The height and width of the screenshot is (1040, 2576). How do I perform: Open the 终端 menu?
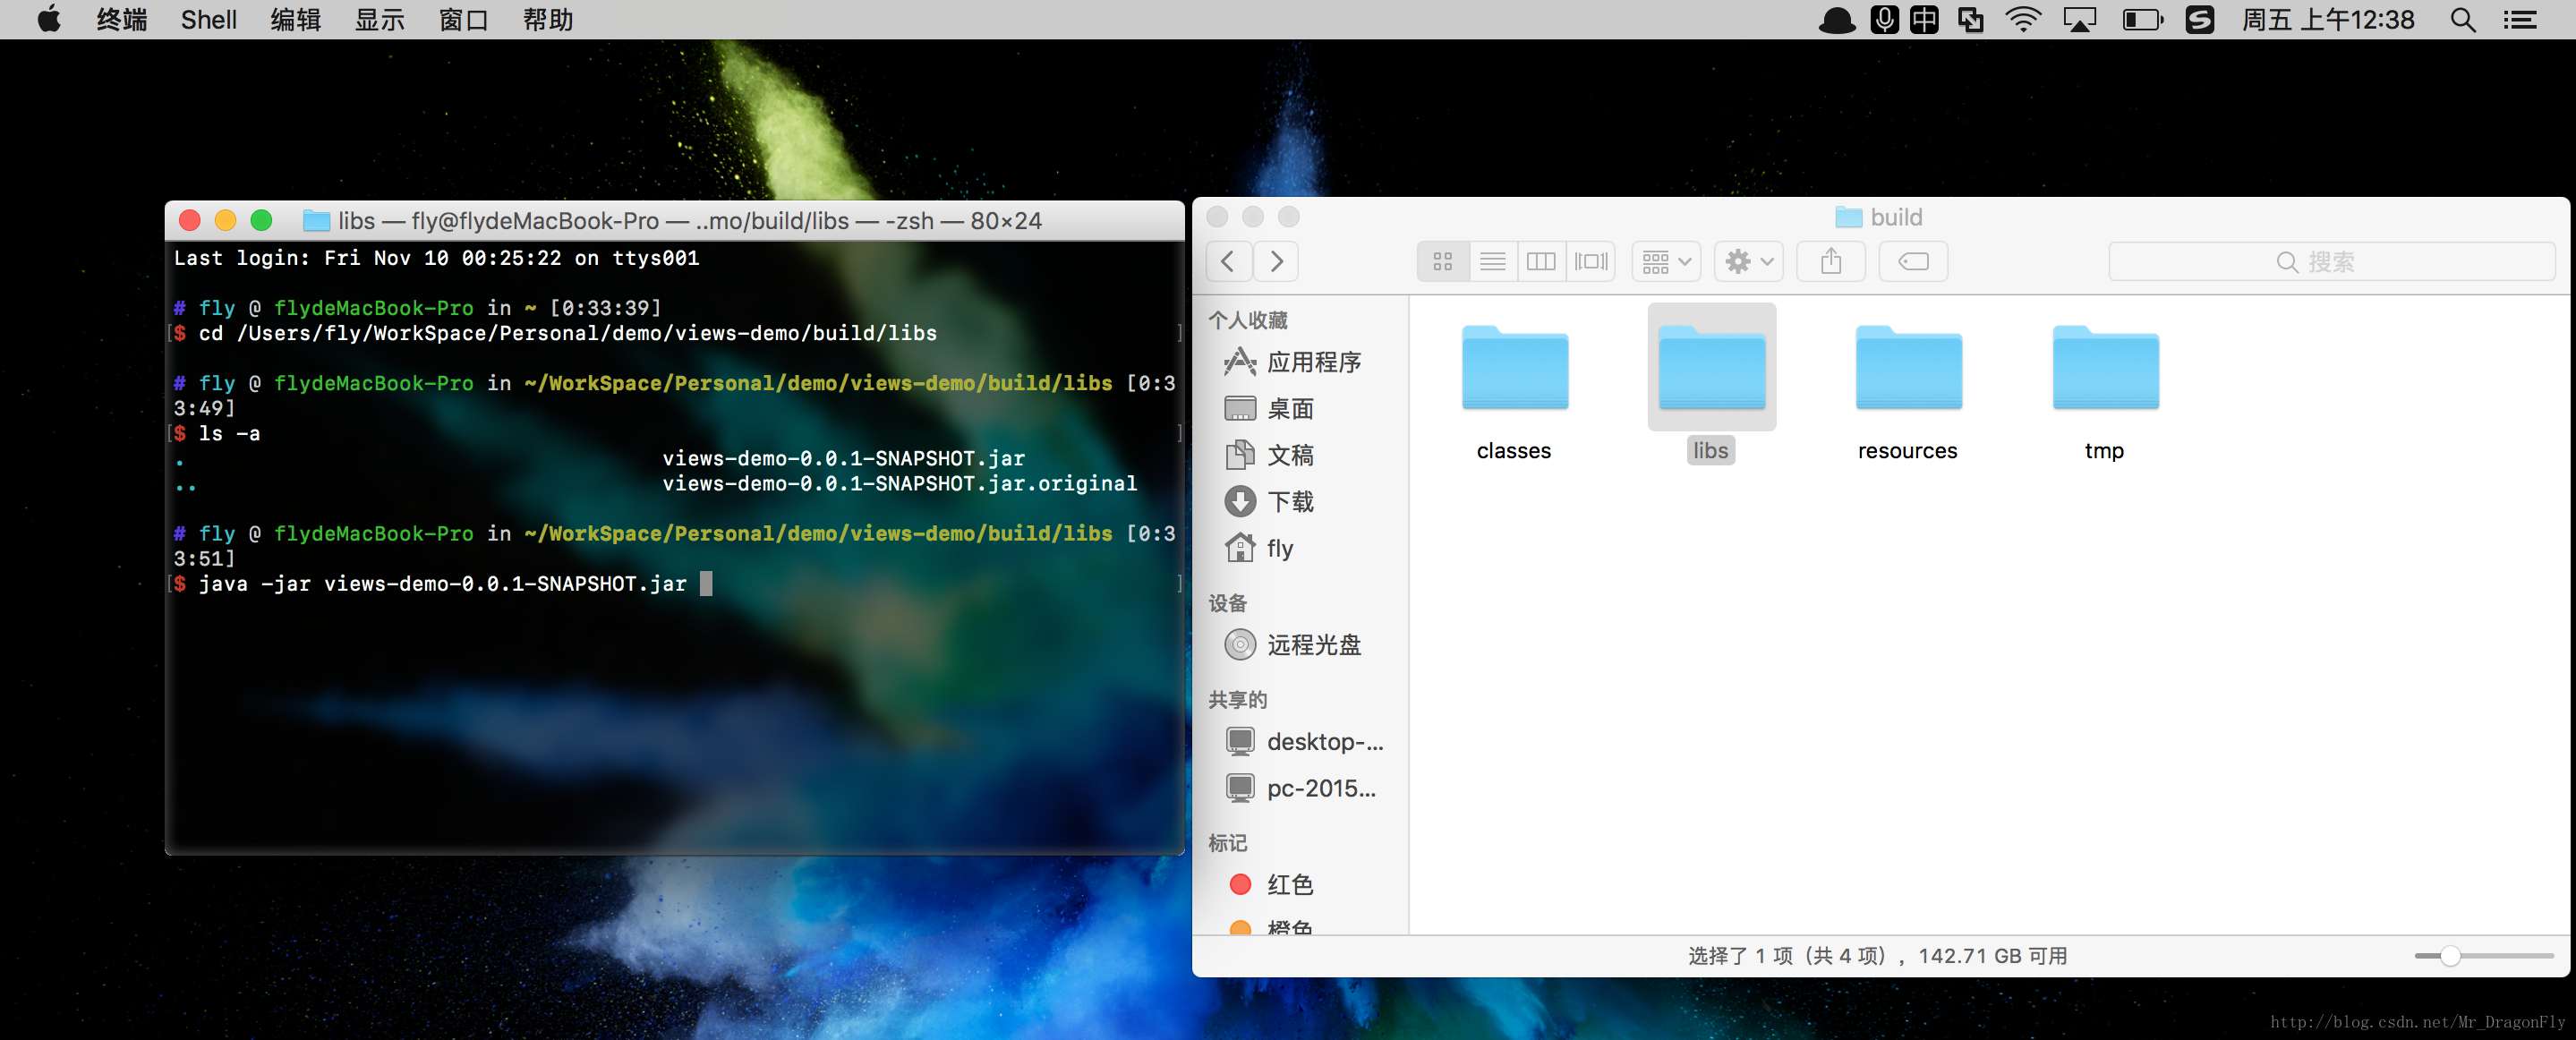pyautogui.click(x=122, y=20)
